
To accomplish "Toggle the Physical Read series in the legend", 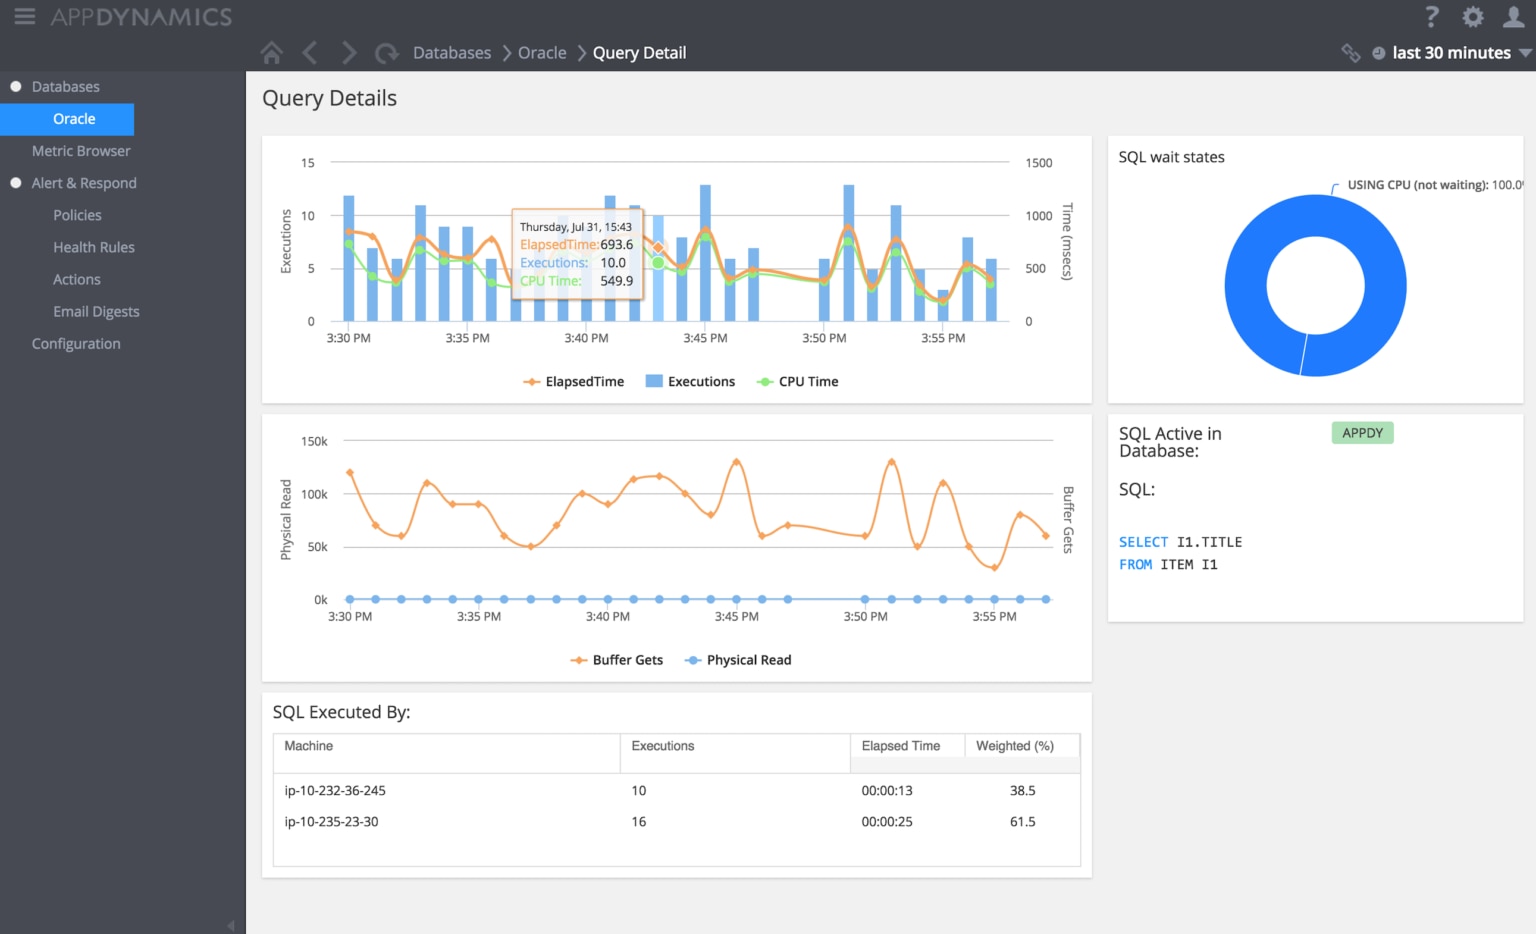I will pos(738,659).
